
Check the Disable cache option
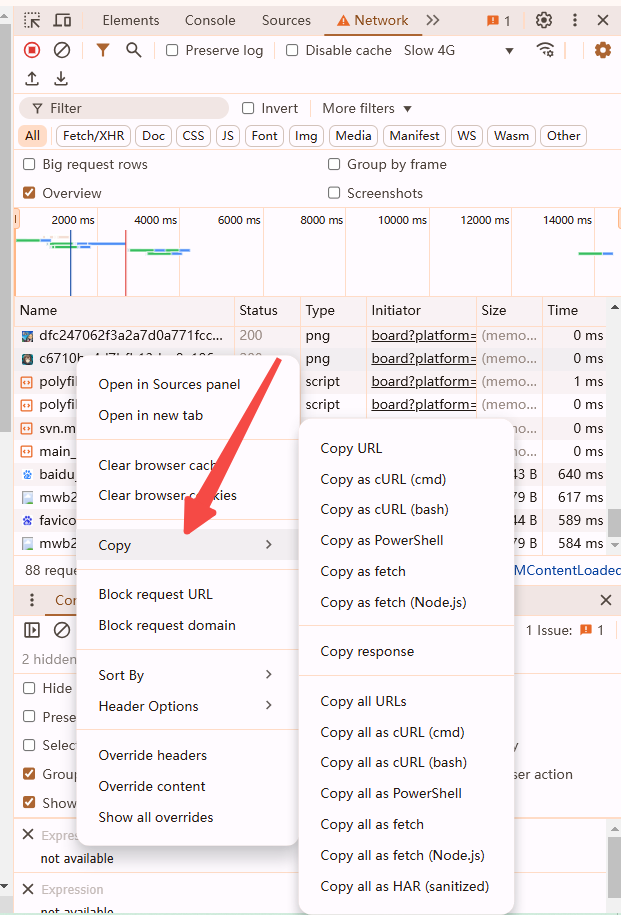pyautogui.click(x=292, y=50)
